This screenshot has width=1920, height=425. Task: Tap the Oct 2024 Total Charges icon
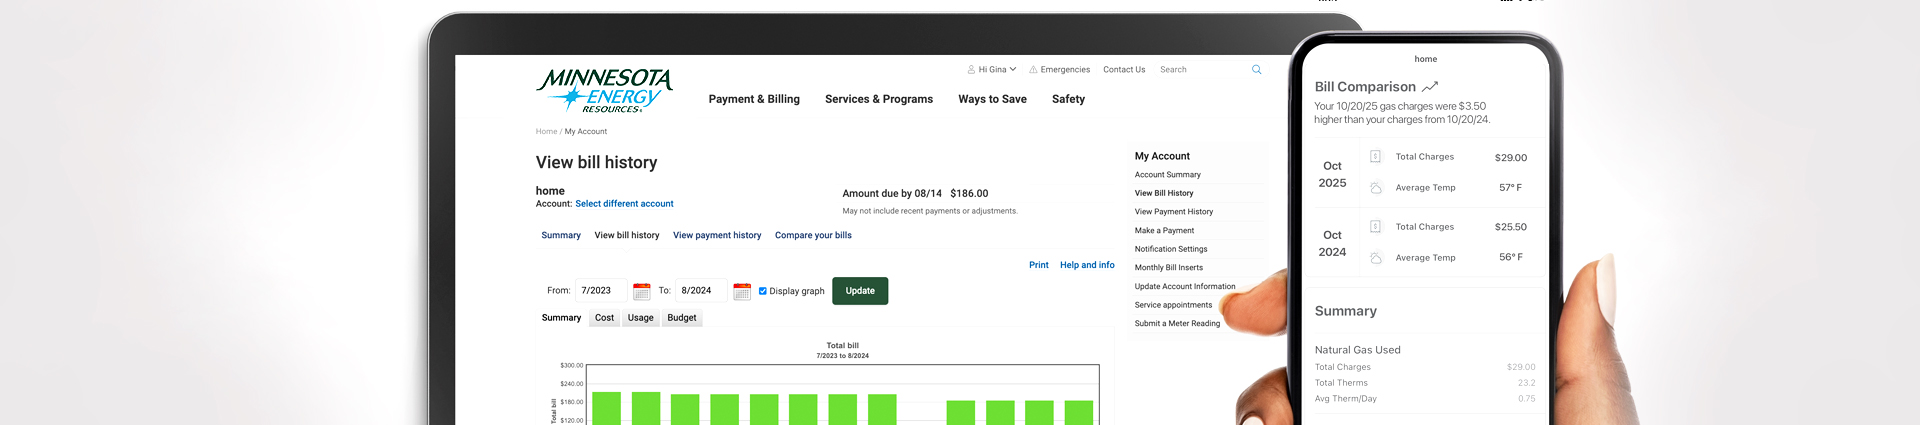pyautogui.click(x=1375, y=227)
